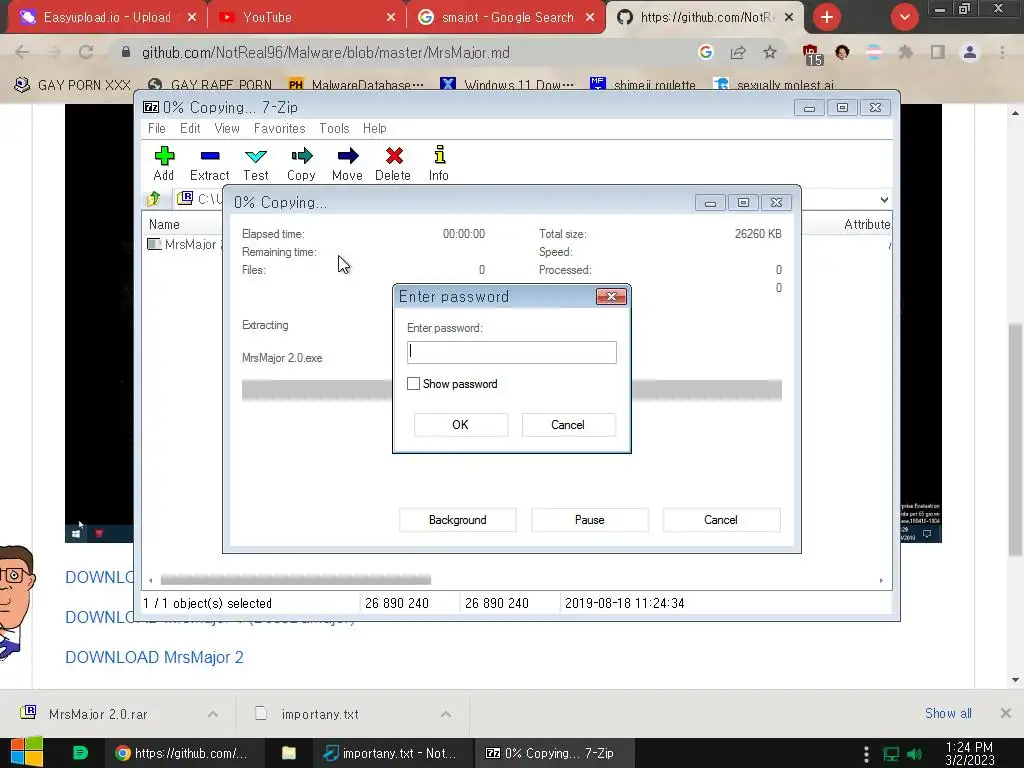Reload the GitHub page
This screenshot has height=768, width=1024.
point(86,52)
